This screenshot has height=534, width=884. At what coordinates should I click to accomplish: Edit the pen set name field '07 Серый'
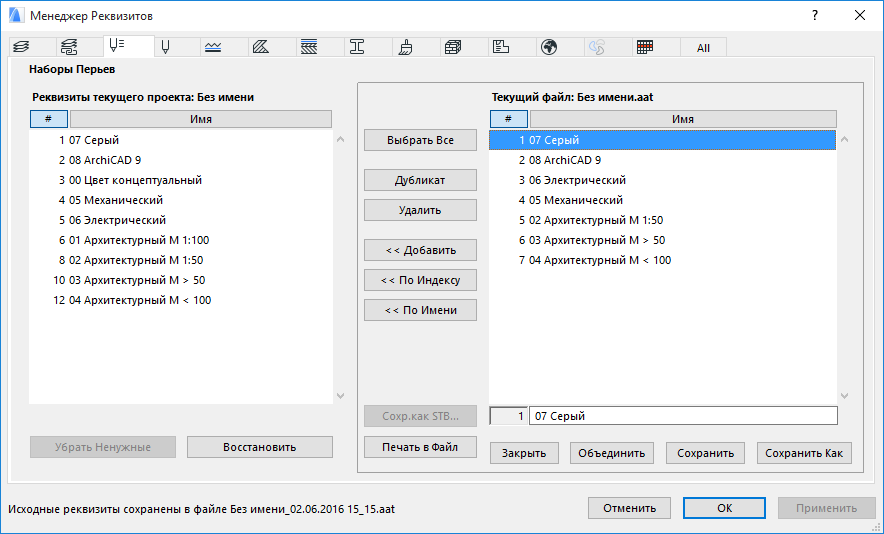(x=683, y=416)
